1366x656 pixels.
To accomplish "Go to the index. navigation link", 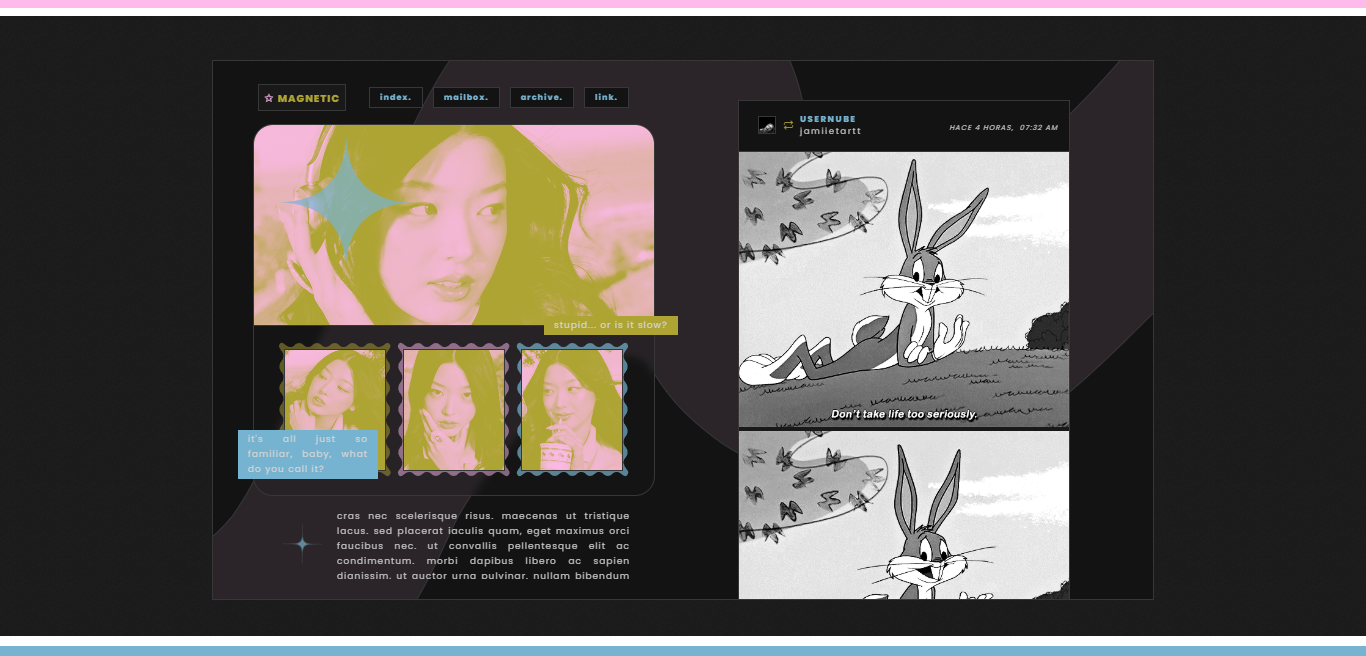I will [x=396, y=97].
